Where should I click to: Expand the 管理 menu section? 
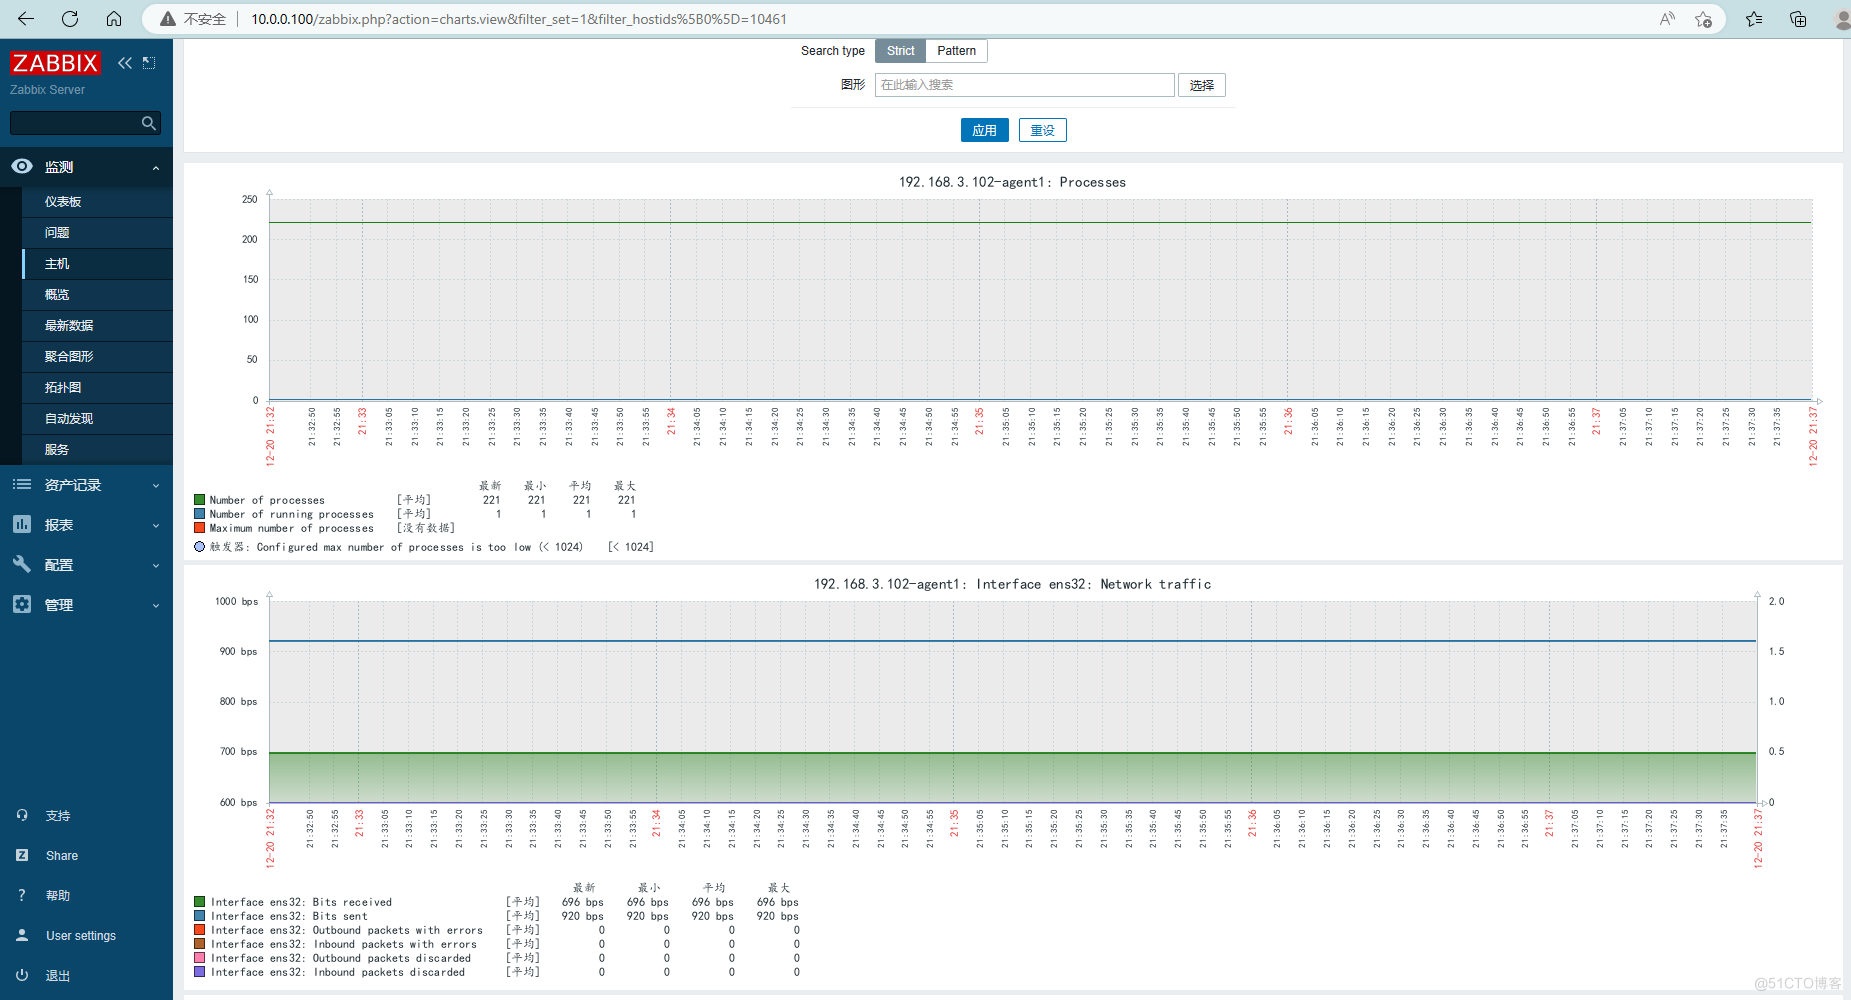tap(156, 606)
